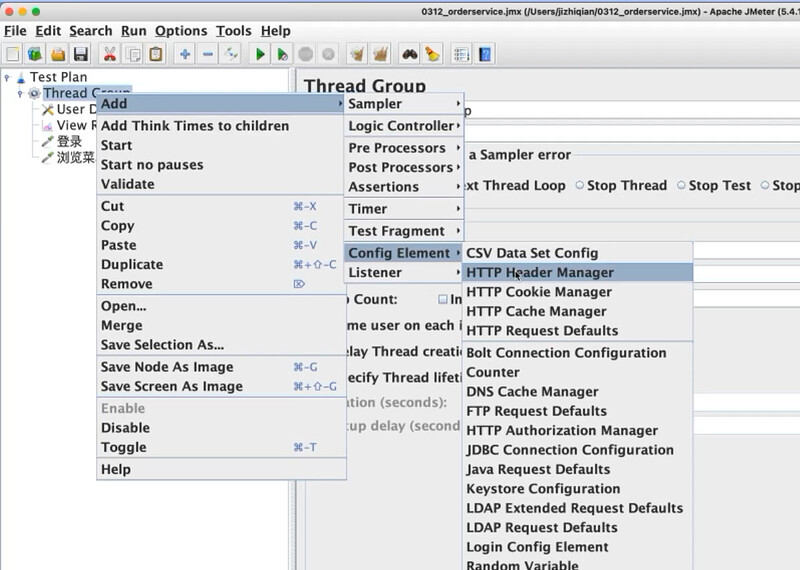Screen dimensions: 800x570
Task: Click the Expand All plus icon
Action: 185,54
